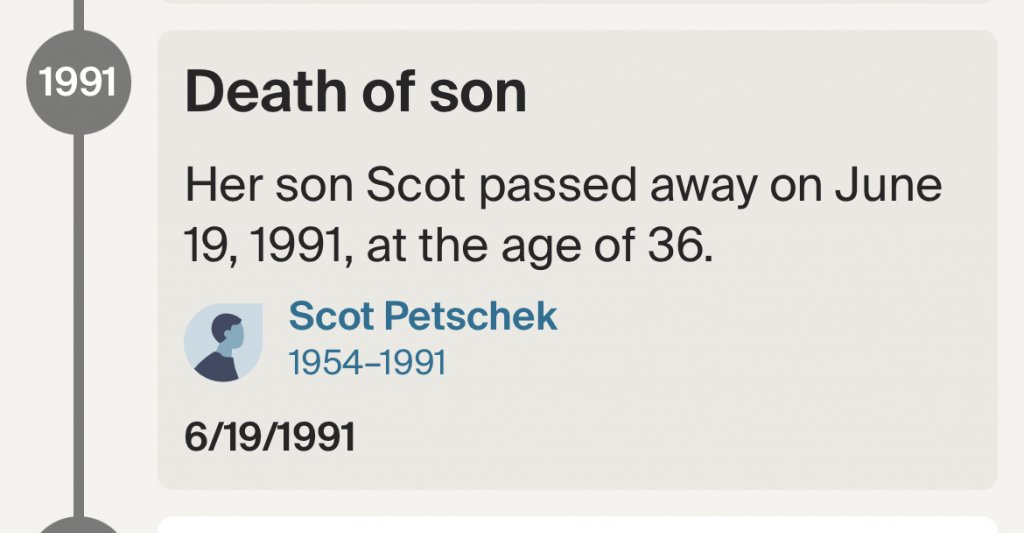Open the next event card at bottom
The width and height of the screenshot is (1024, 533).
(x=577, y=525)
